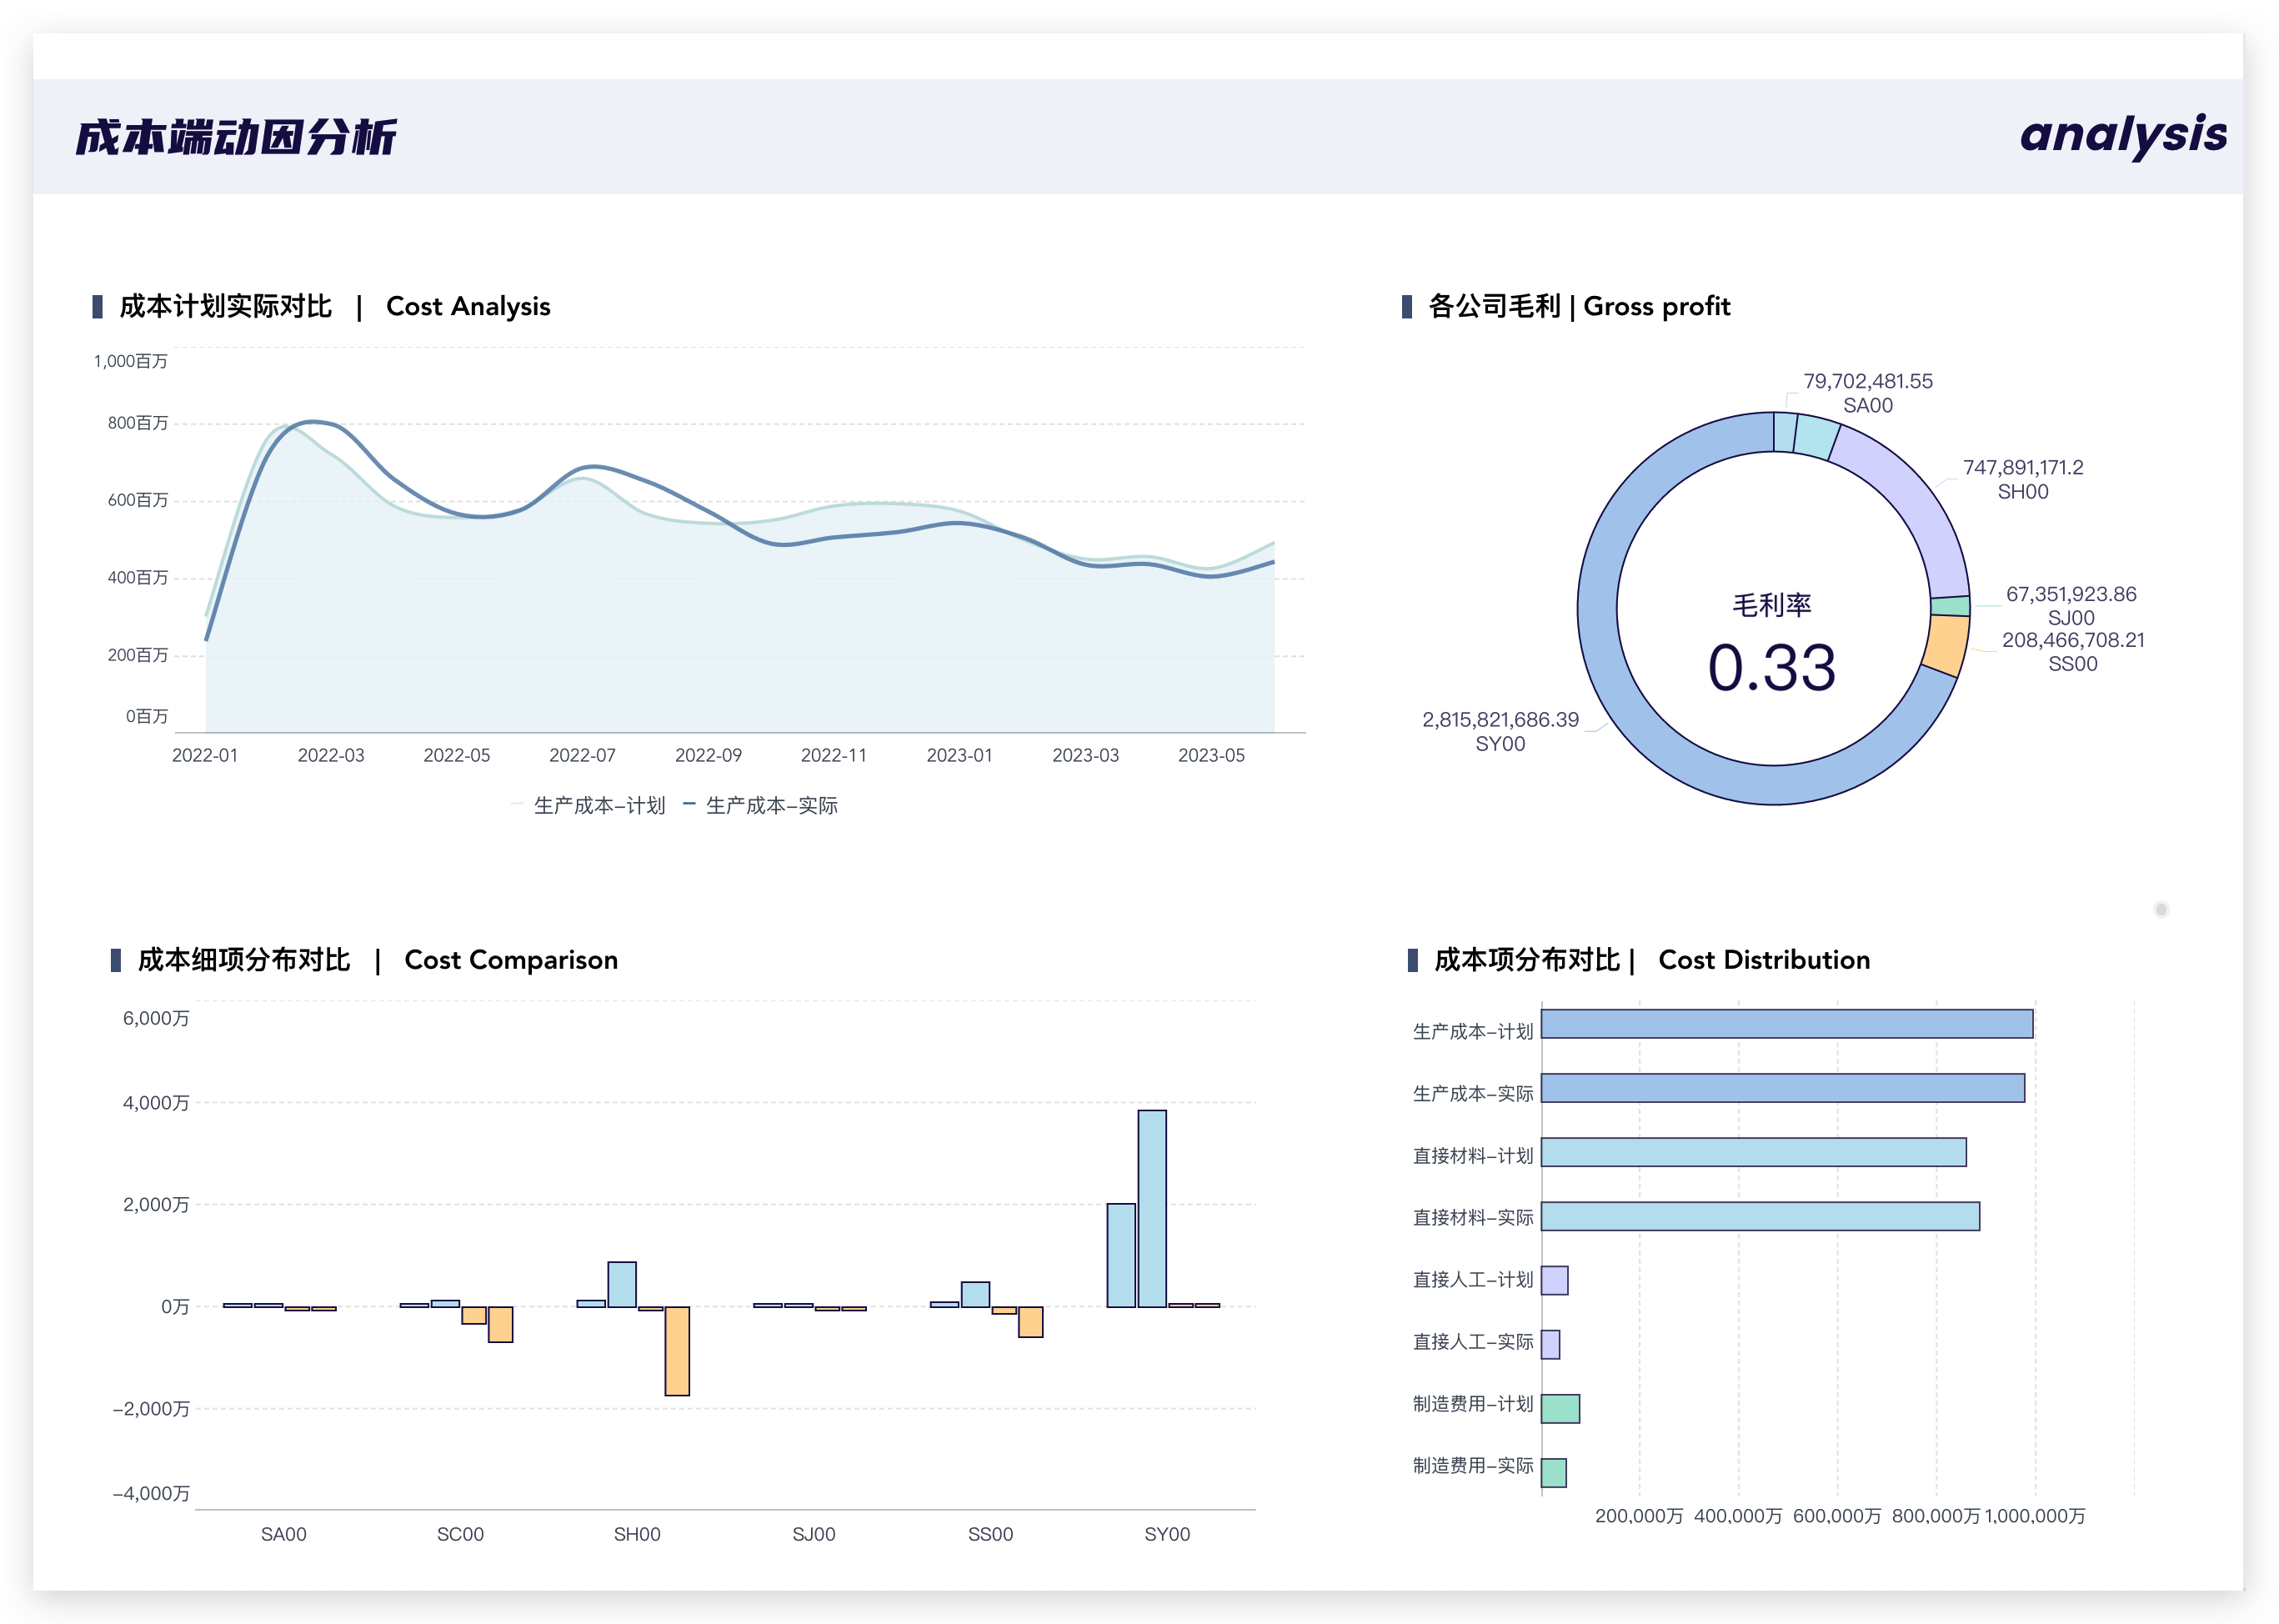Click the 成本端动因分析 page title
The width and height of the screenshot is (2279, 1624).
236,137
